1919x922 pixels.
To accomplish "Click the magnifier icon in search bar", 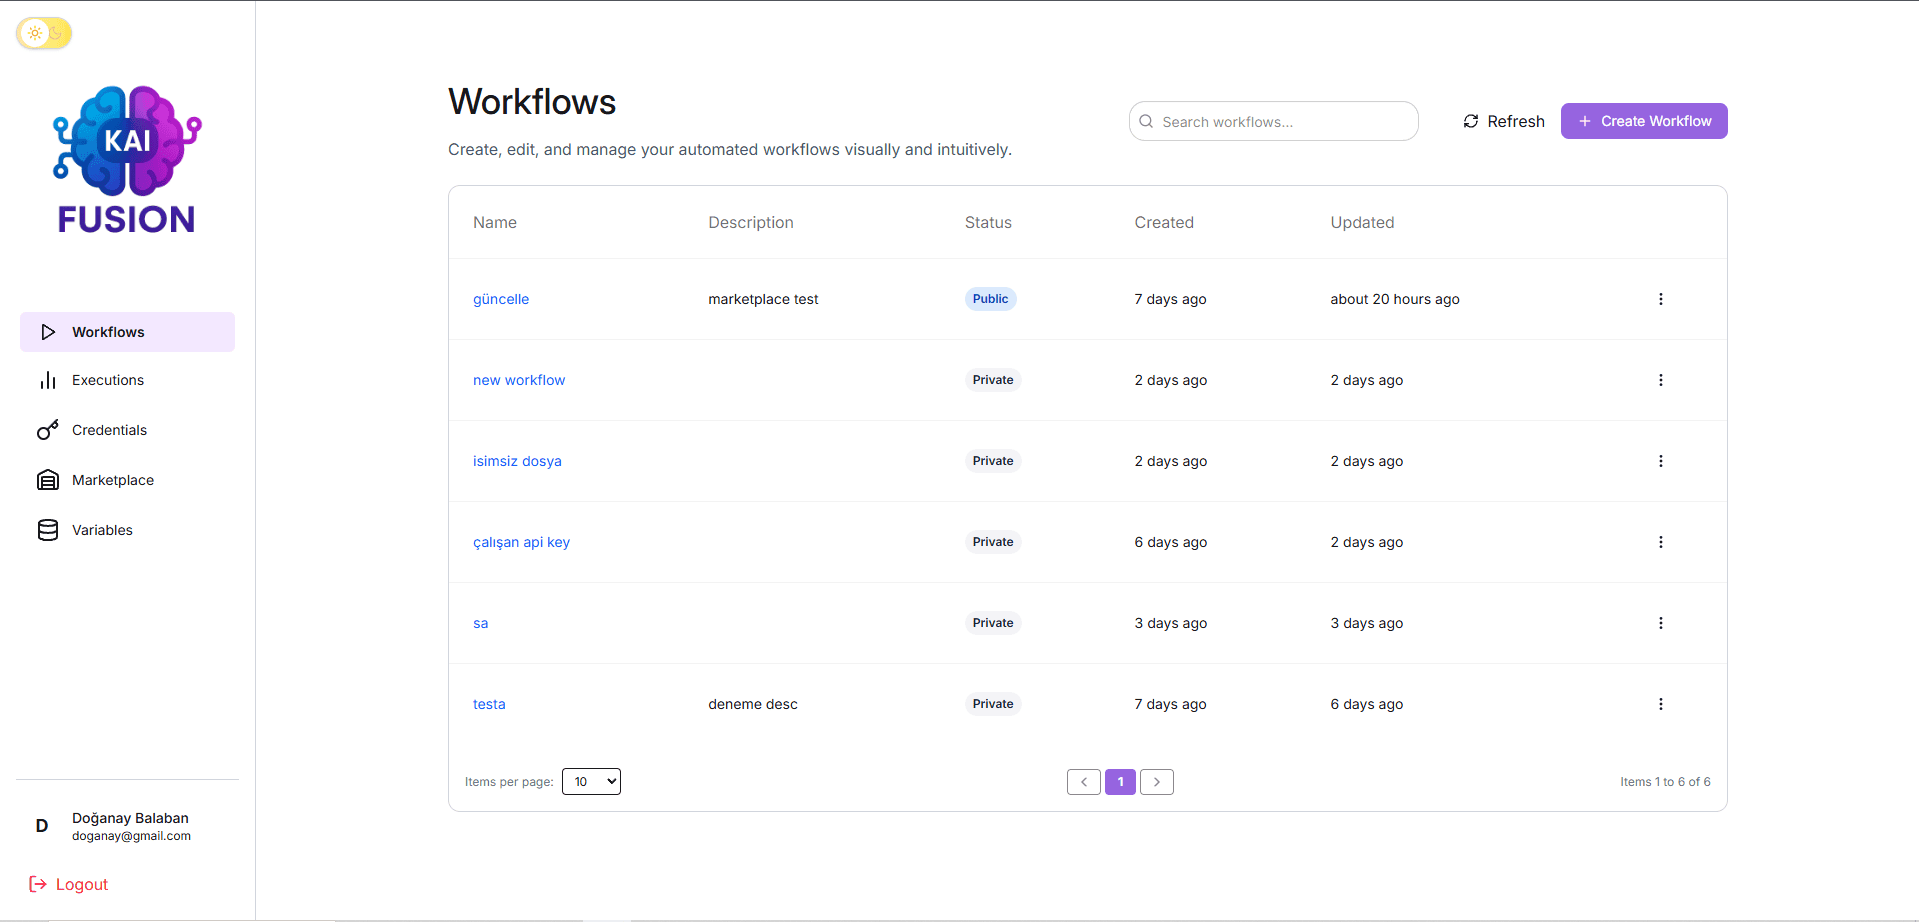I will (x=1147, y=121).
